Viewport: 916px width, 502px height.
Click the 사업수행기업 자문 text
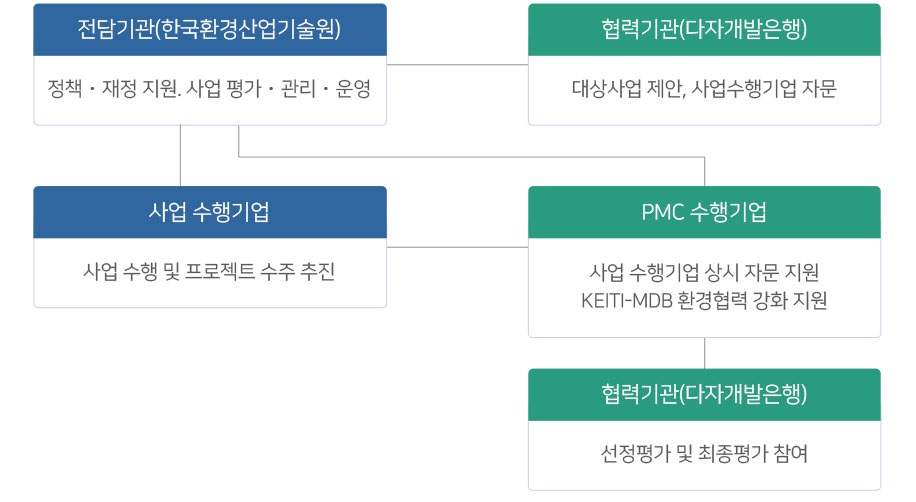(764, 89)
